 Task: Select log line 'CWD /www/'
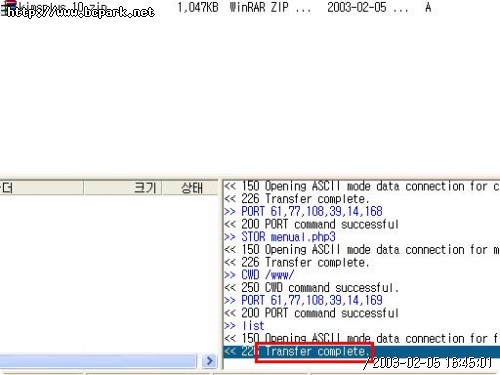(x=259, y=275)
